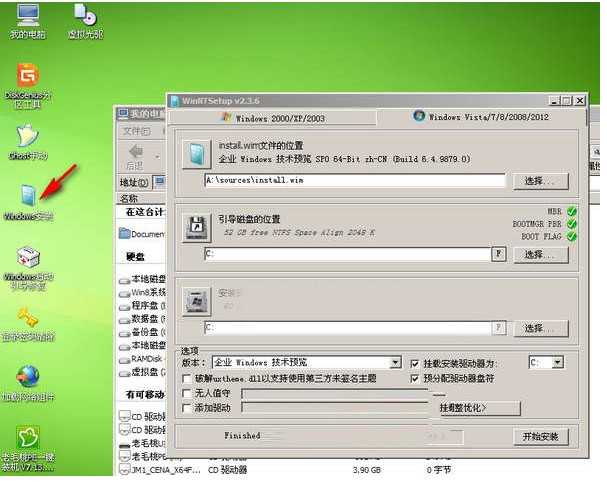Open the 我的电脑 desktop icon

pyautogui.click(x=27, y=21)
